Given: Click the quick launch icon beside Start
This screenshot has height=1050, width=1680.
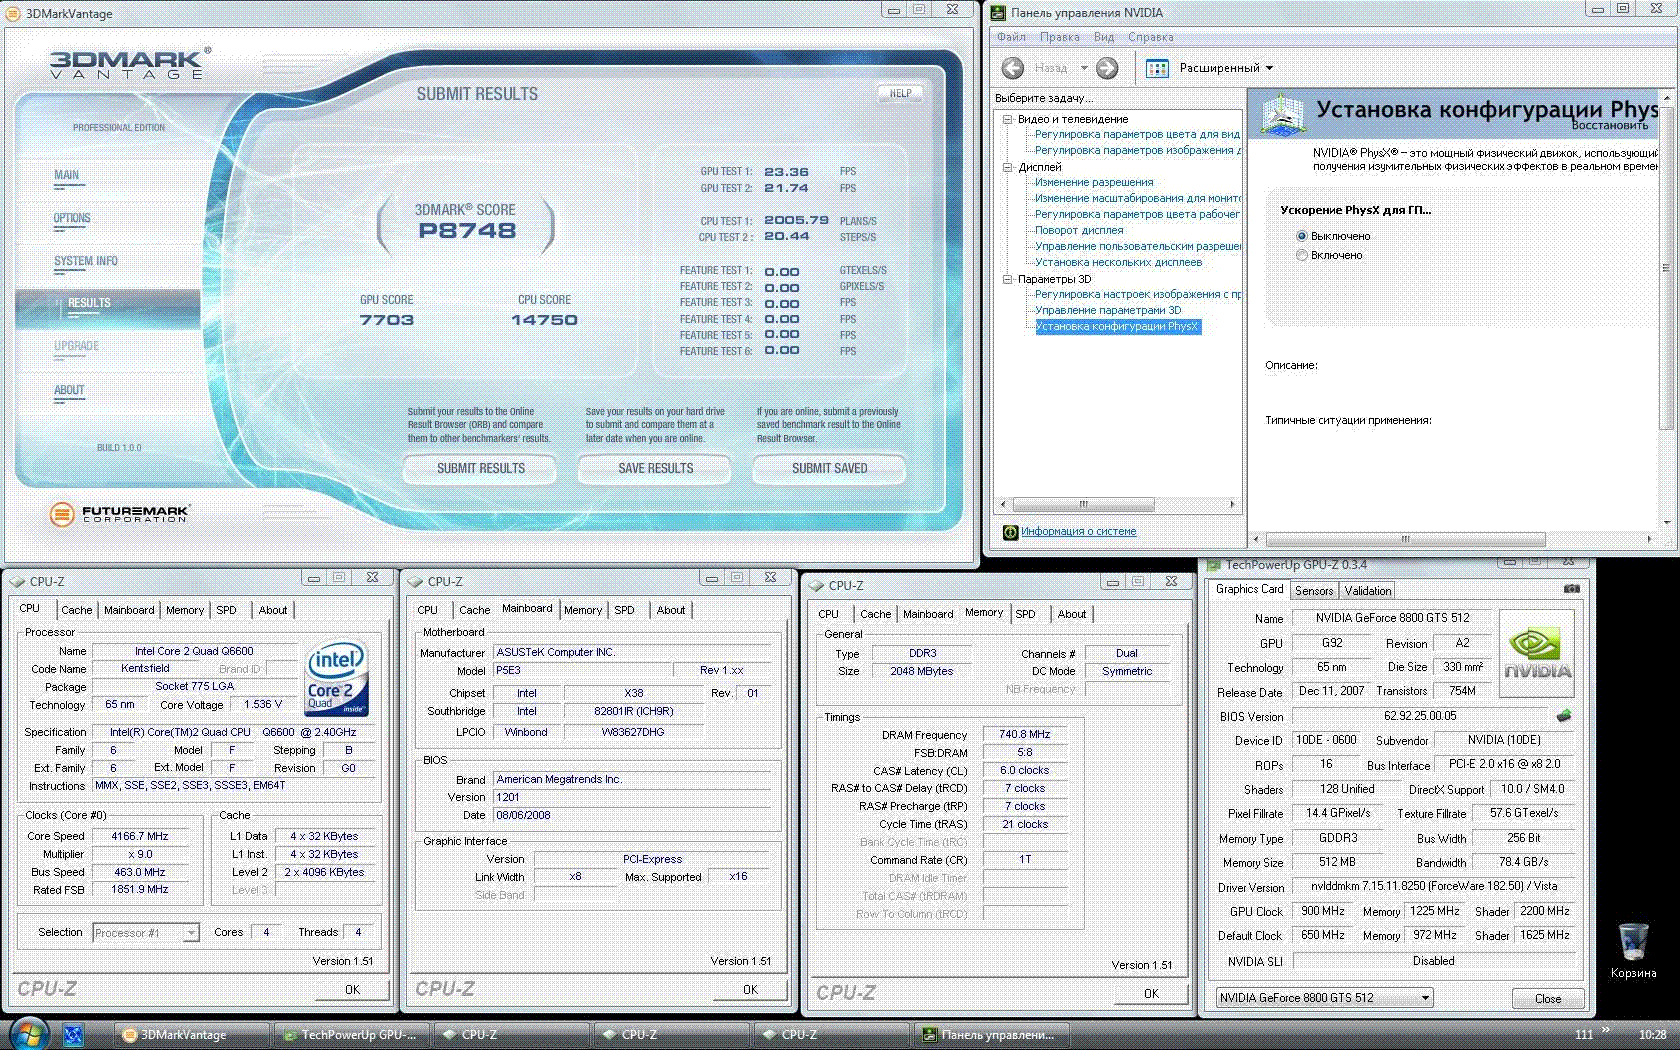Looking at the screenshot, I should [x=73, y=1035].
